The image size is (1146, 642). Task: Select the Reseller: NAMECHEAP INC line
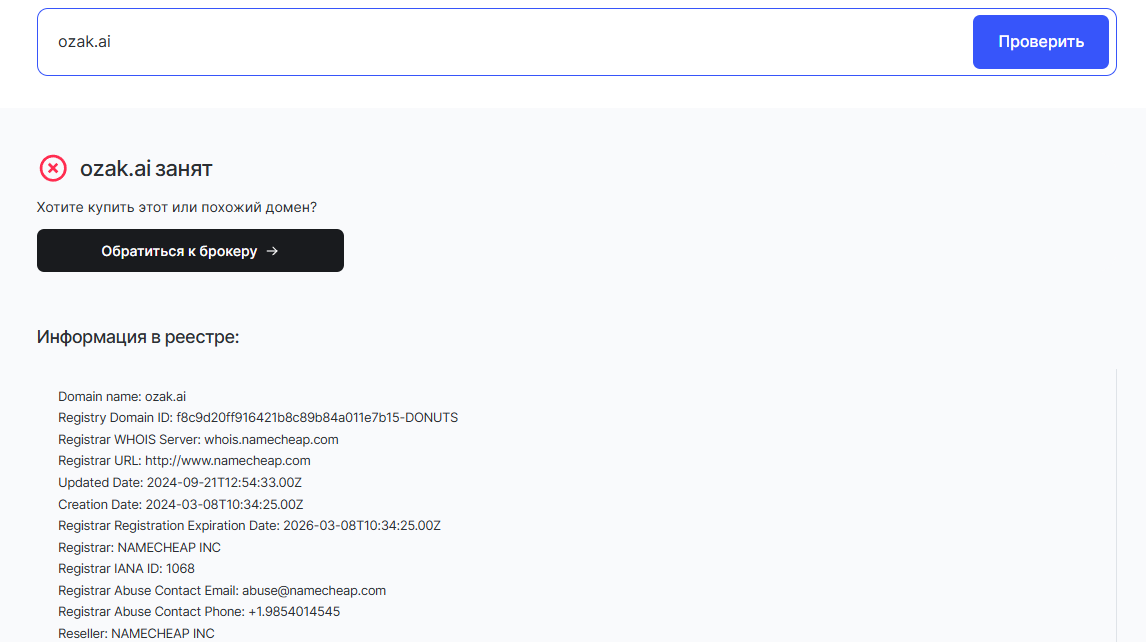pos(136,634)
